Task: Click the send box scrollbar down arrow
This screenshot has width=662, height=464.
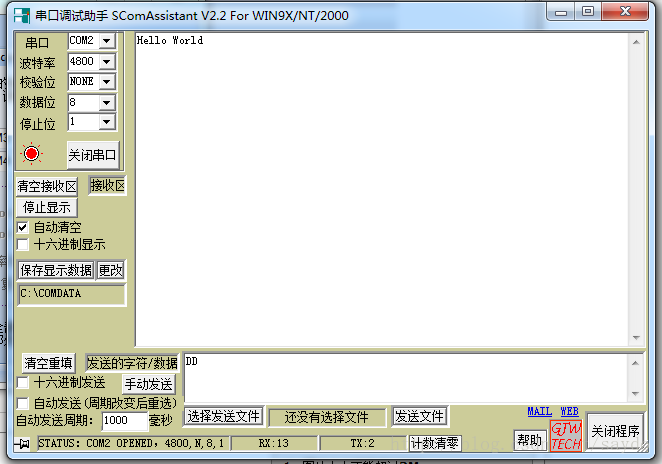Action: (635, 393)
